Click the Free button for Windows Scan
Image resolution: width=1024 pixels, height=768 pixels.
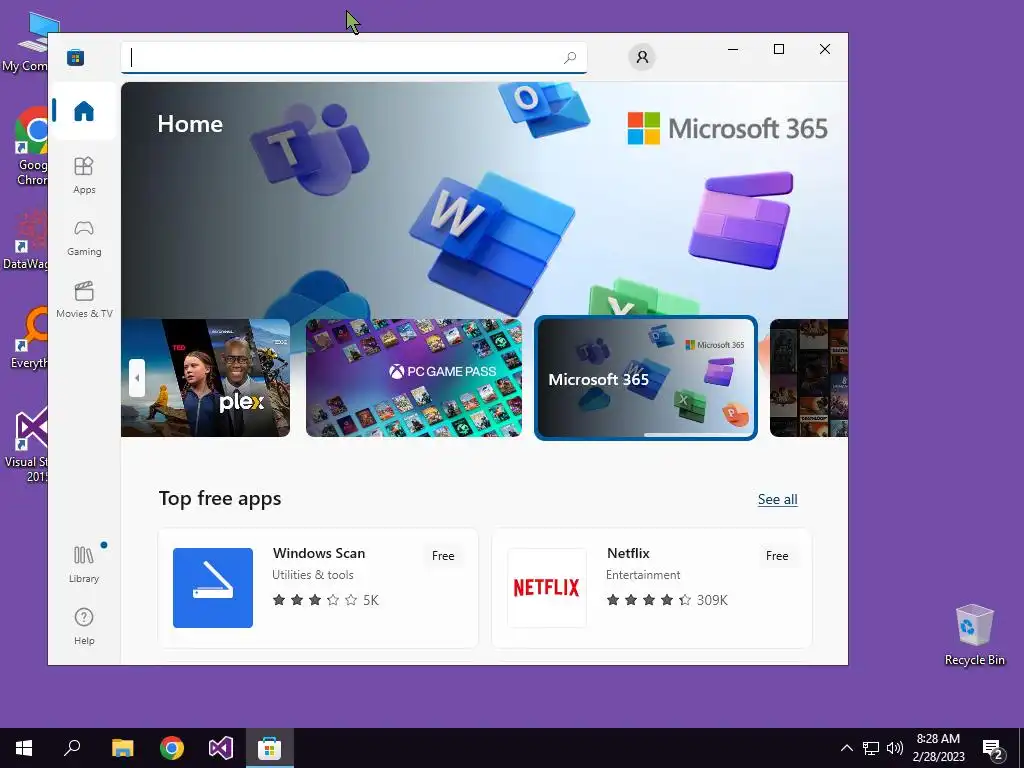(443, 556)
